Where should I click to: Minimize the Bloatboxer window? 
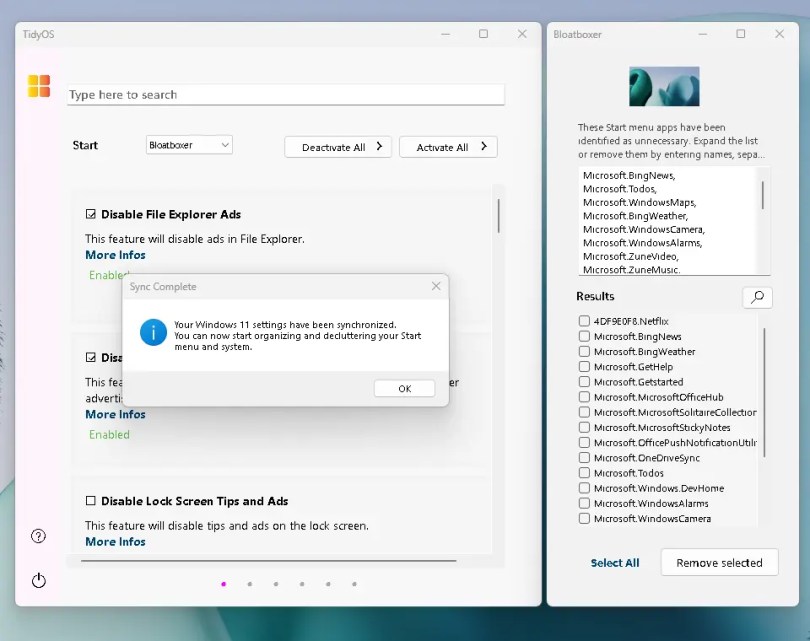(703, 34)
